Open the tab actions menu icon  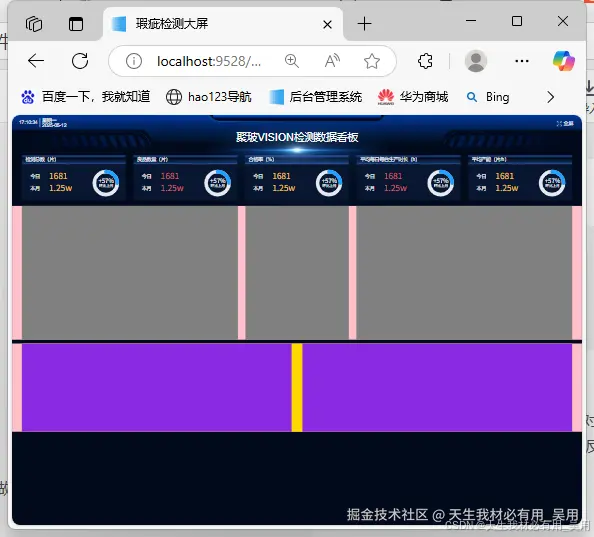click(x=76, y=24)
